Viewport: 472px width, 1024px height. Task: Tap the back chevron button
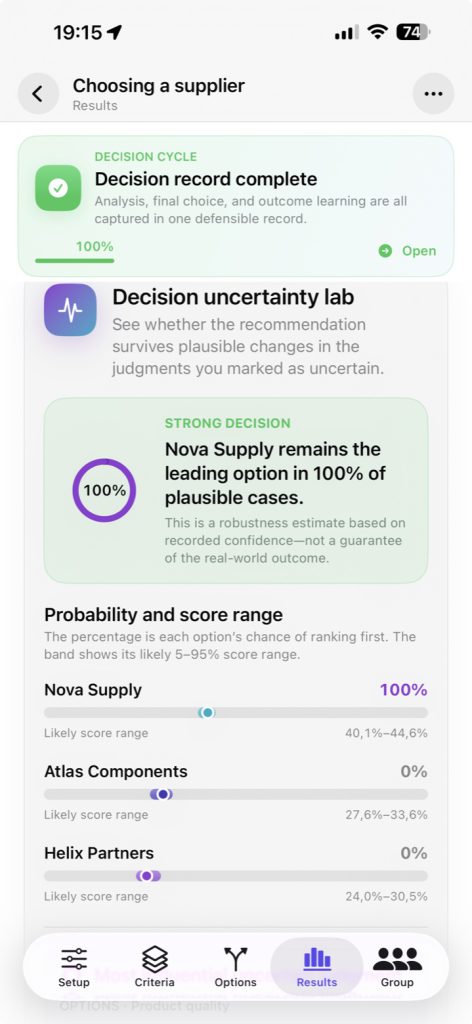(x=38, y=94)
